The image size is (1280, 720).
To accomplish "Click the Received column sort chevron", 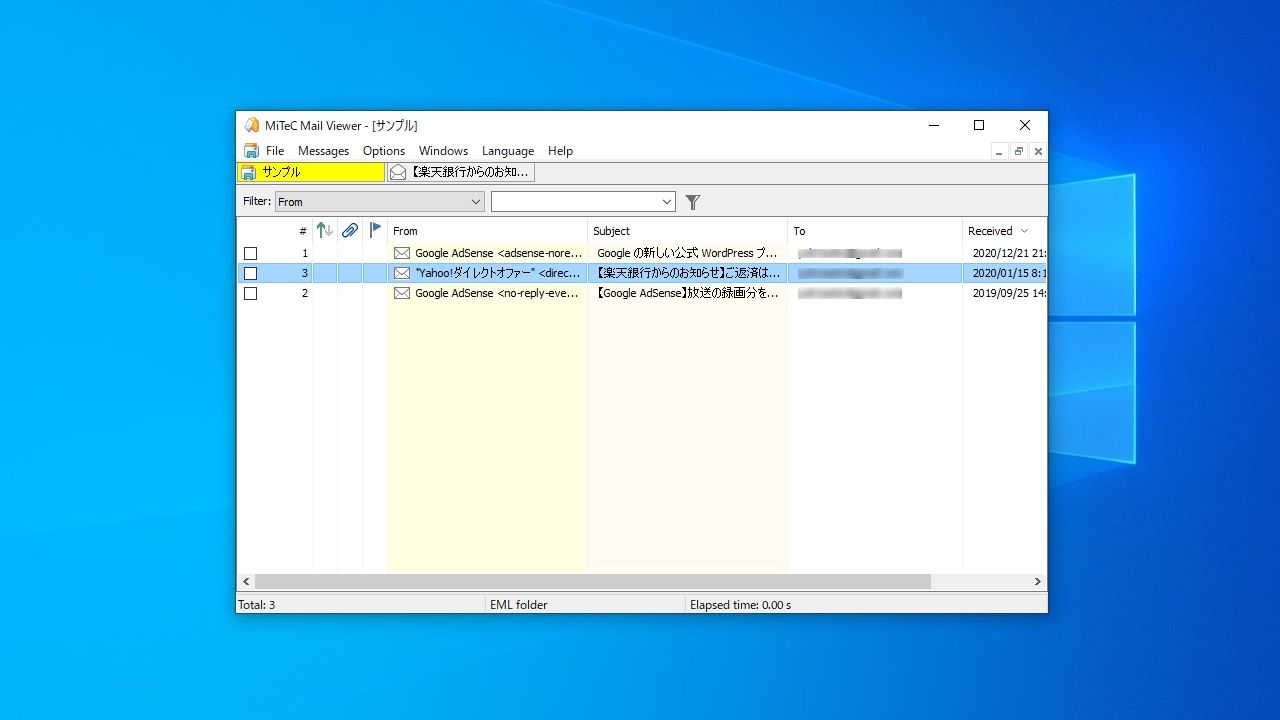I will point(1024,231).
